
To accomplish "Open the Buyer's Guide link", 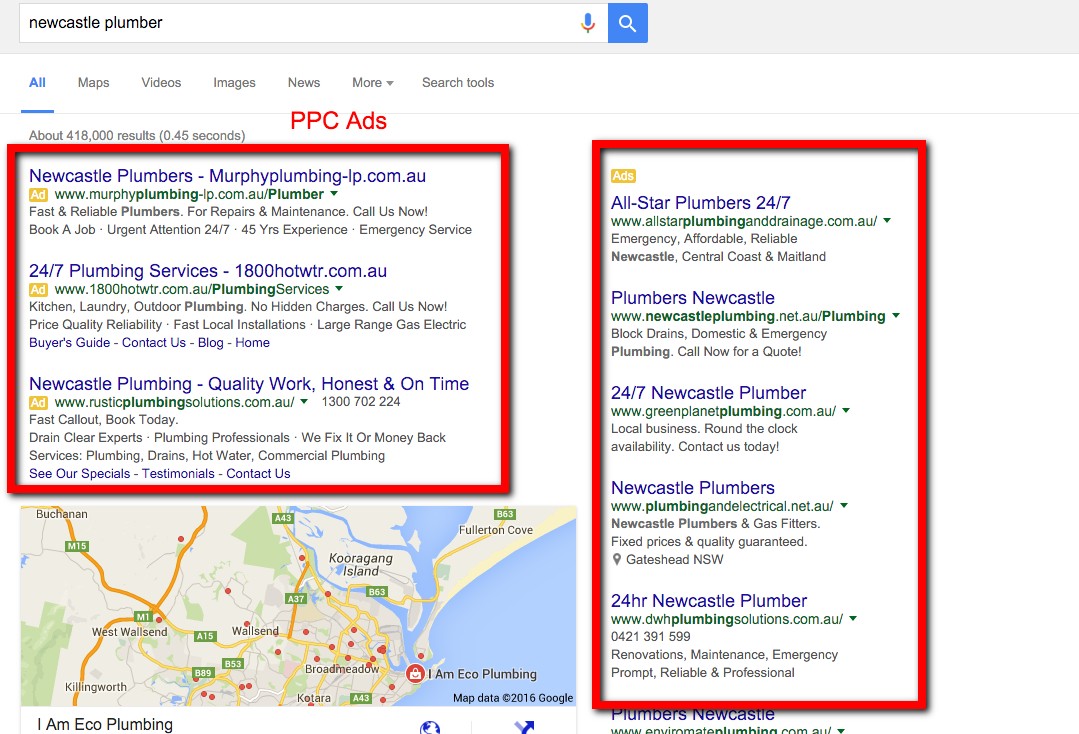I will click(x=69, y=342).
